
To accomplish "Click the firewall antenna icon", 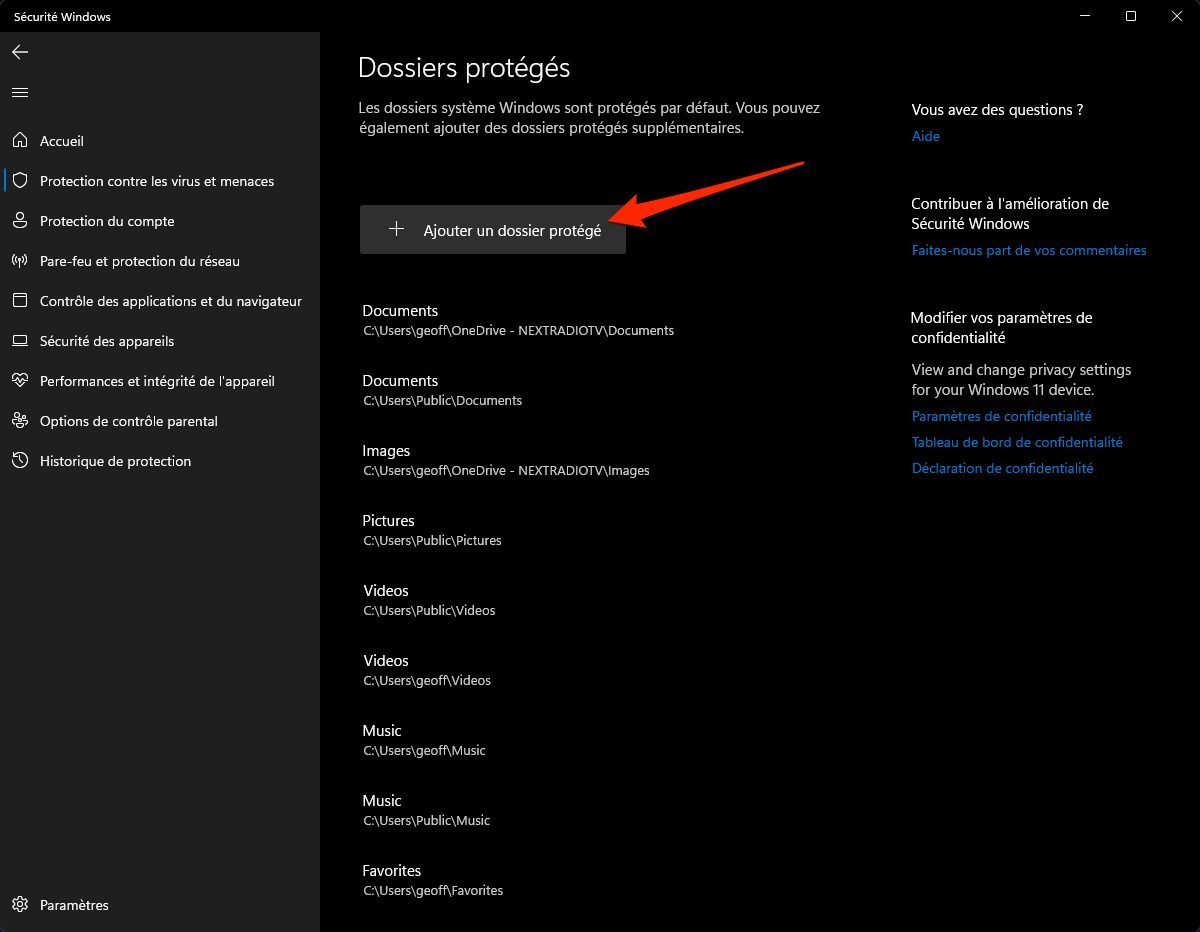I will point(19,261).
